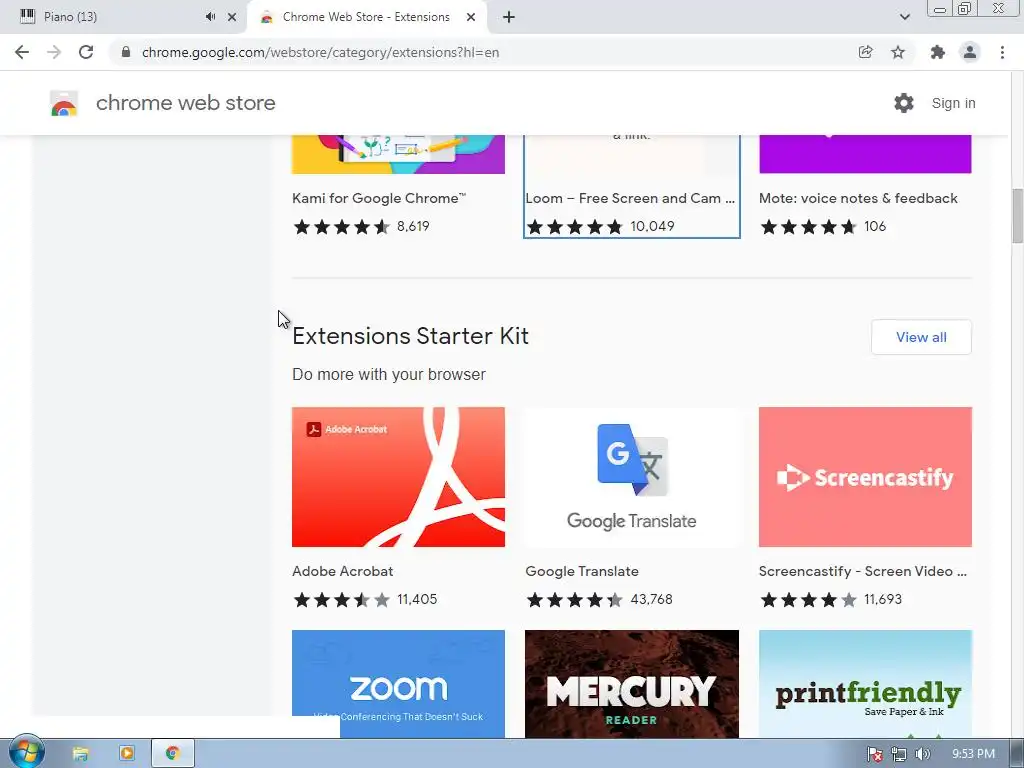Image resolution: width=1024 pixels, height=768 pixels.
Task: Click the Screencastify - Screen Video title
Action: [863, 571]
